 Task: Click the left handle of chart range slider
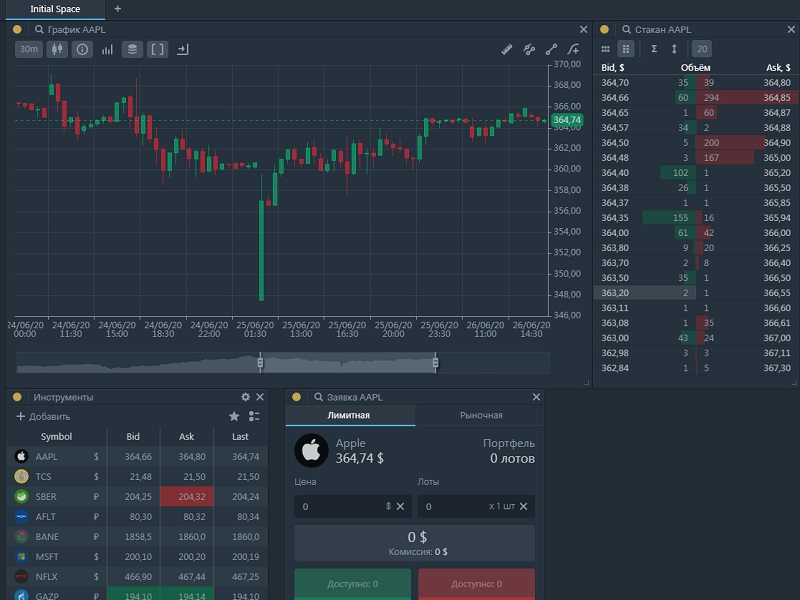260,363
